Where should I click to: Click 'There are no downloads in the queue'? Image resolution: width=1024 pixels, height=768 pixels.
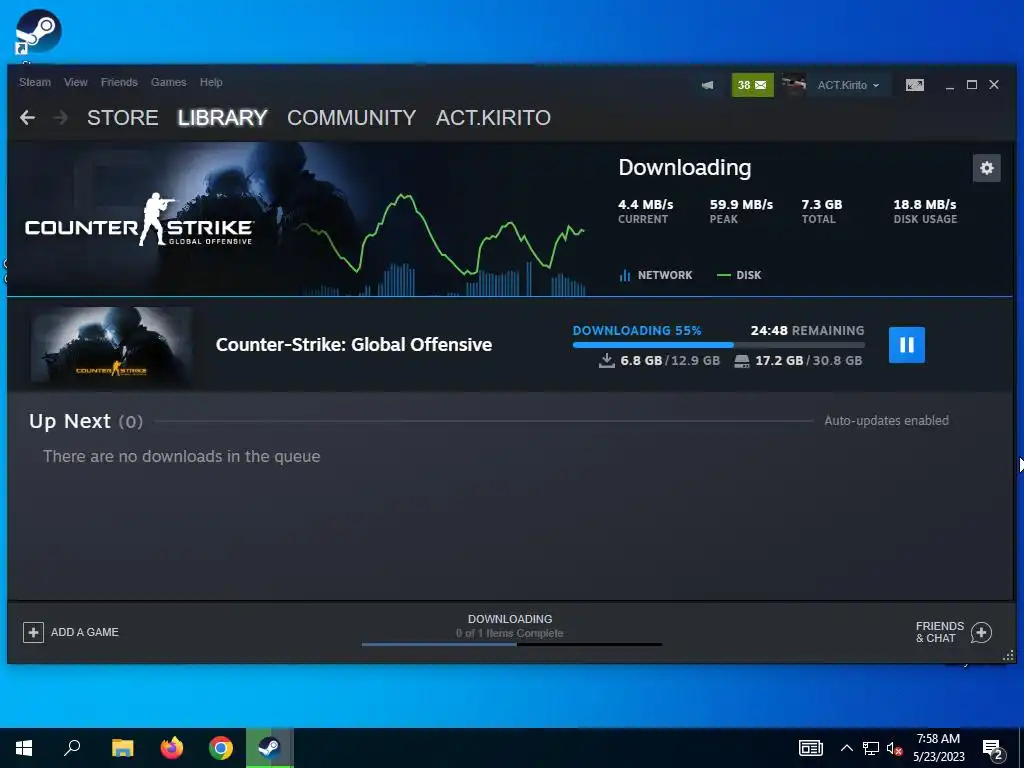(182, 456)
